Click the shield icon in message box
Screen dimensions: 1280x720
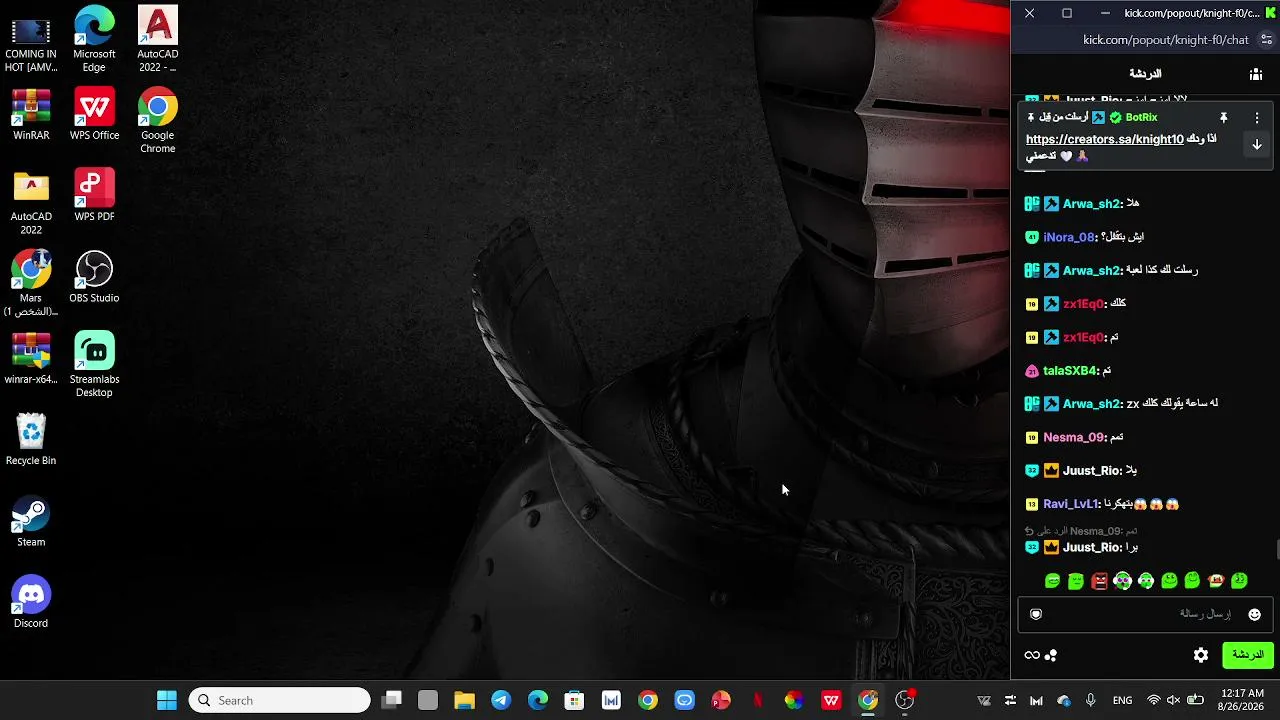pyautogui.click(x=1036, y=614)
